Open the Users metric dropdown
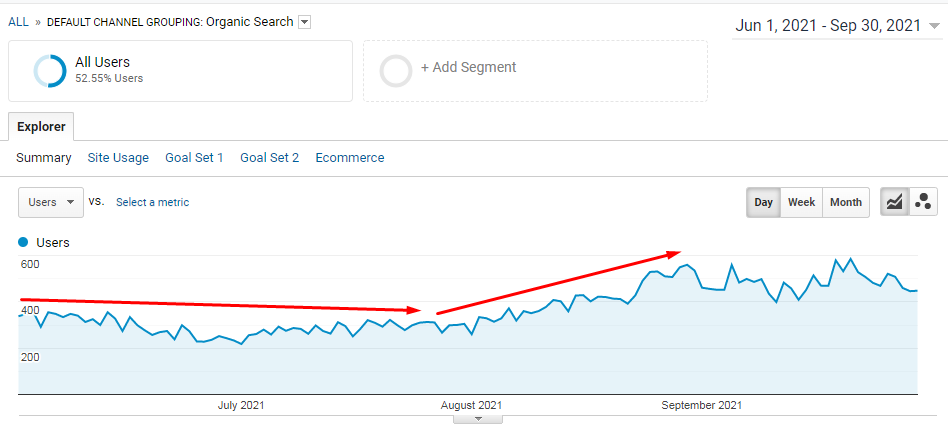This screenshot has height=438, width=948. coord(51,202)
